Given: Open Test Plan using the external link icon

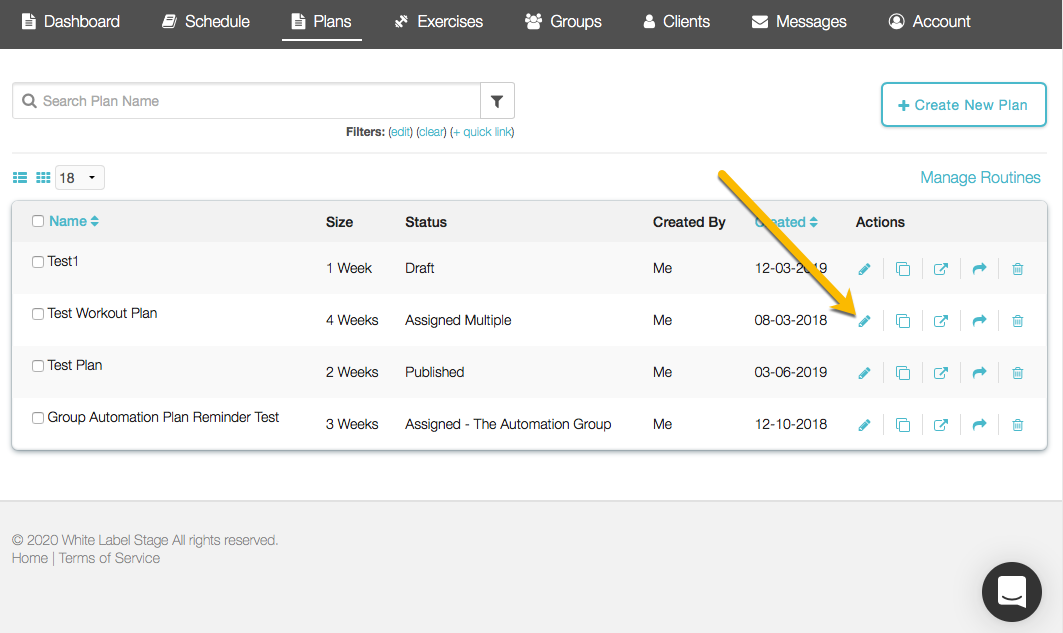Looking at the screenshot, I should [940, 373].
